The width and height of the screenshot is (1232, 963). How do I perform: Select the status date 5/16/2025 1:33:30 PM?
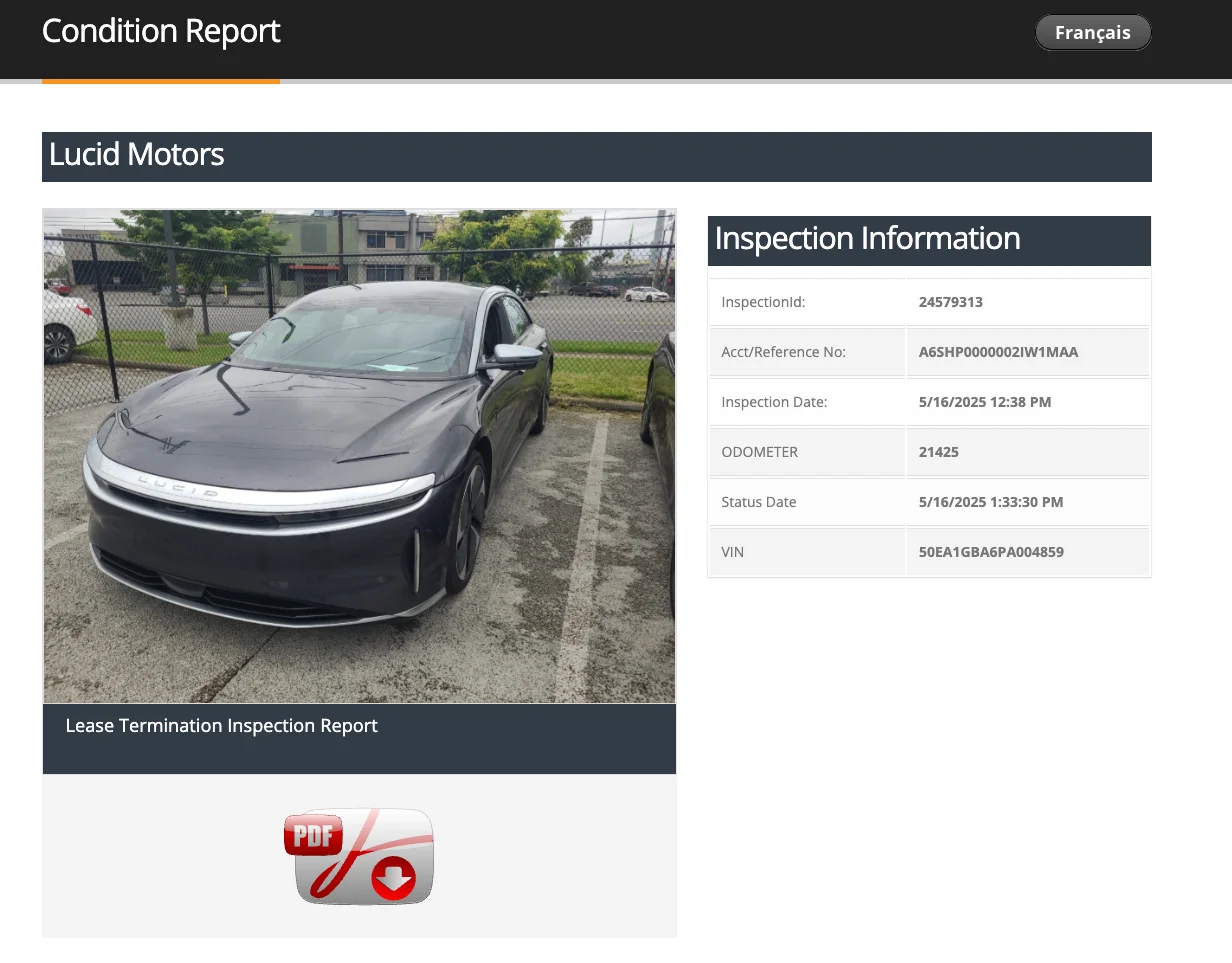[x=991, y=502]
